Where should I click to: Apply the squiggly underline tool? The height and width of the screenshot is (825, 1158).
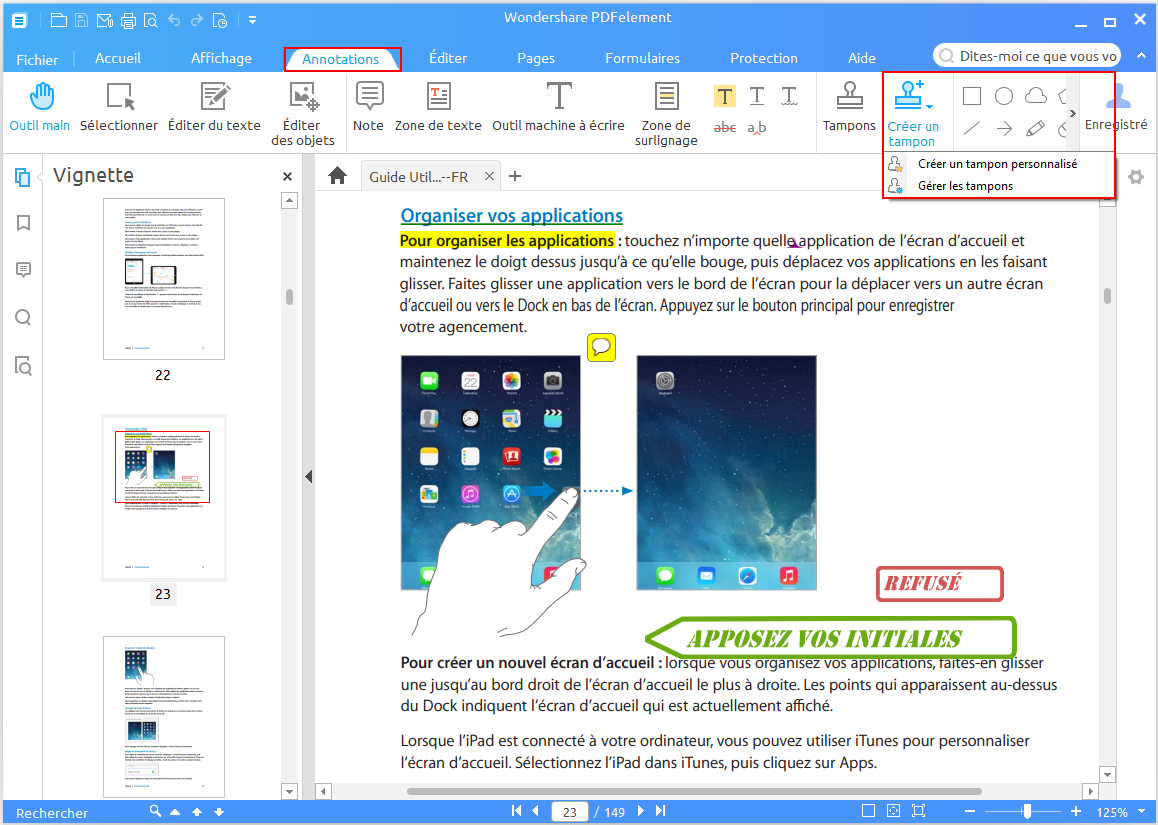(x=789, y=96)
